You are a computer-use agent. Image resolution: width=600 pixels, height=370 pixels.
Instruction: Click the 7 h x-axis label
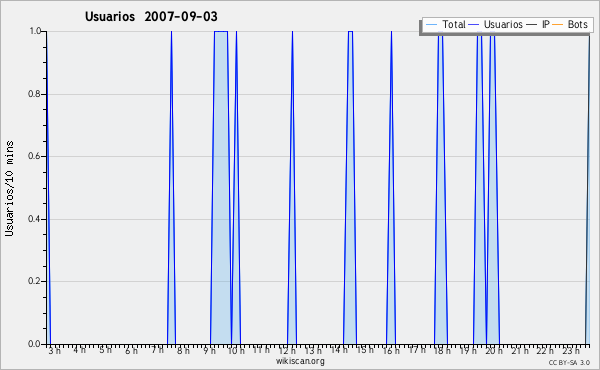point(157,350)
